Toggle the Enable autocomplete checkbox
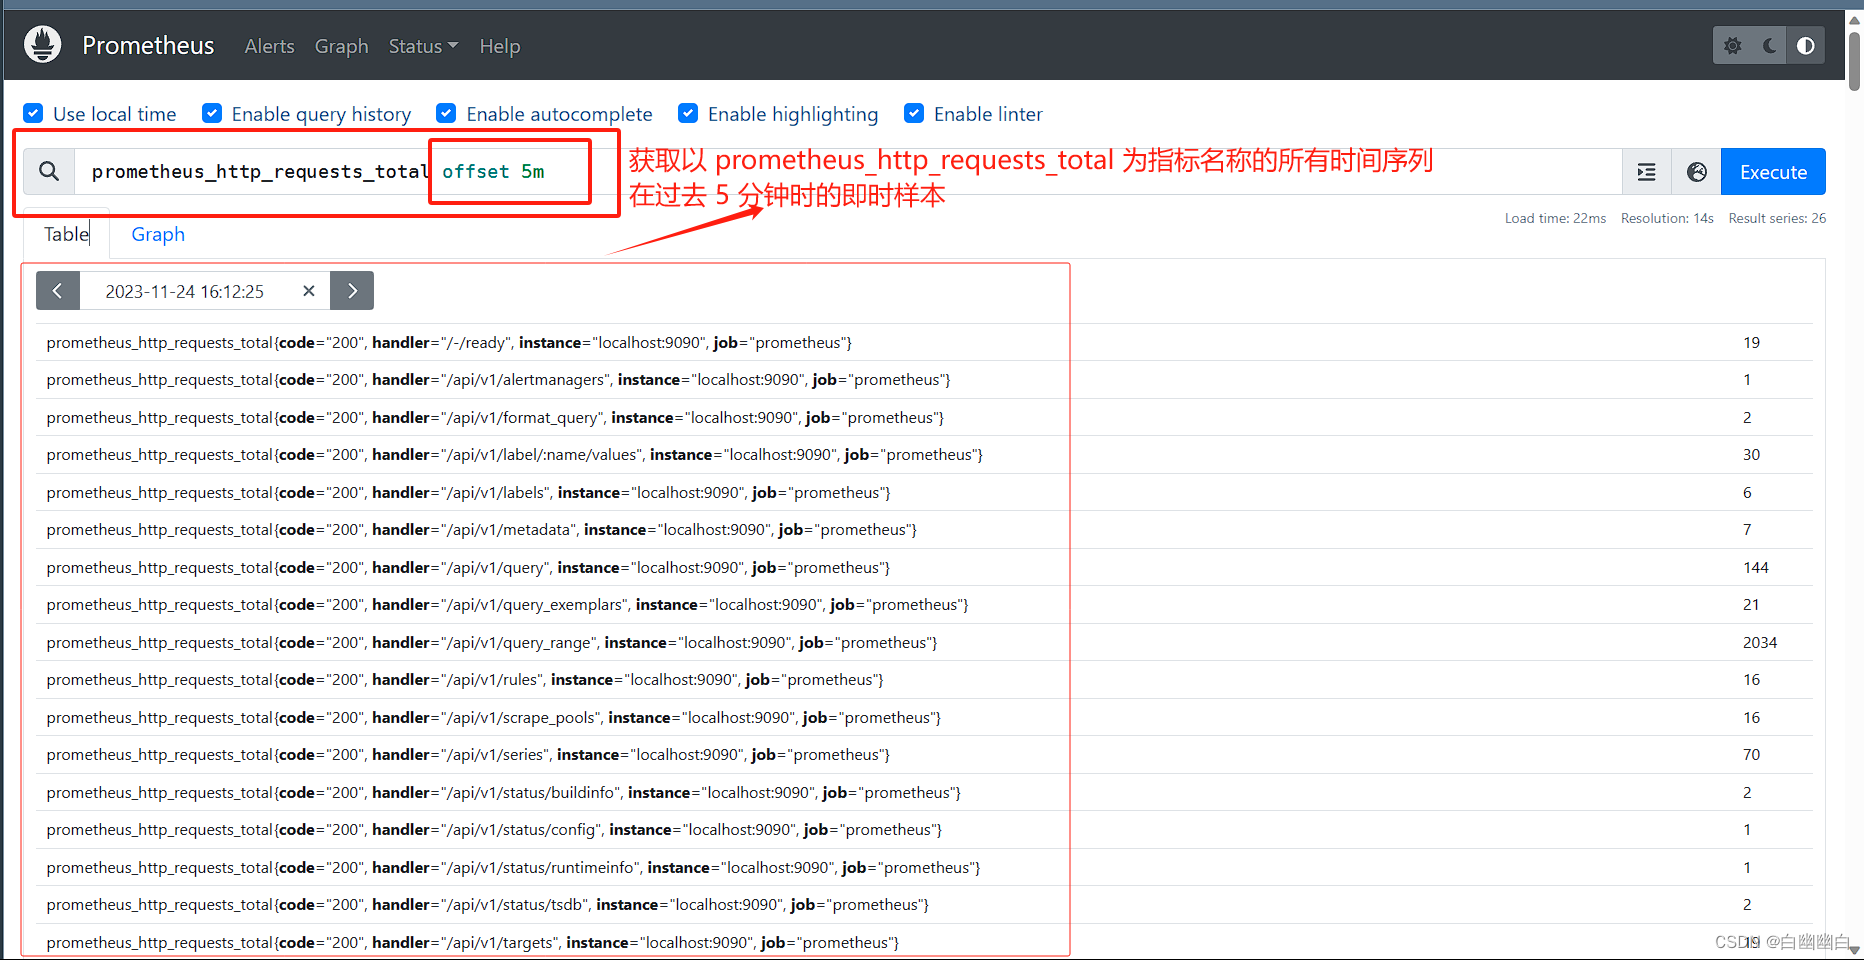This screenshot has width=1864, height=960. click(x=447, y=113)
